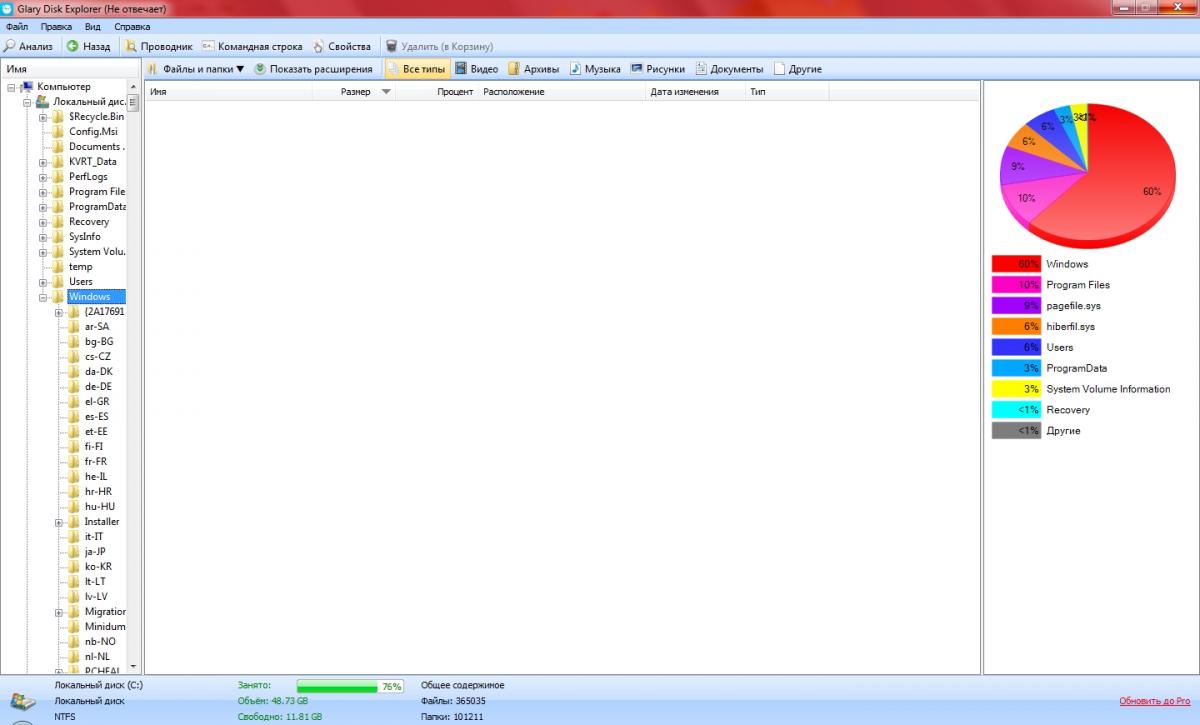Open the Файлы и папки dropdown
Image resolution: width=1200 pixels, height=725 pixels.
[x=195, y=69]
